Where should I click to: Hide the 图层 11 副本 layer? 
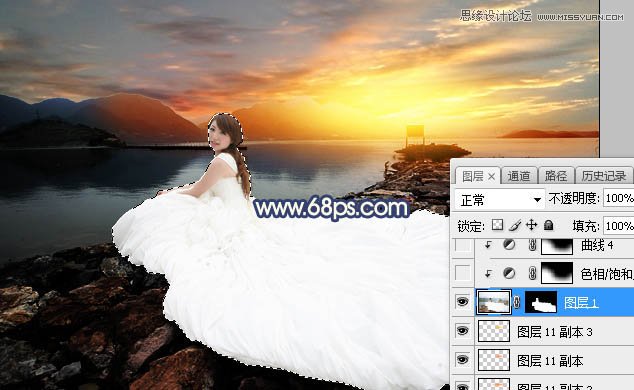(x=463, y=359)
